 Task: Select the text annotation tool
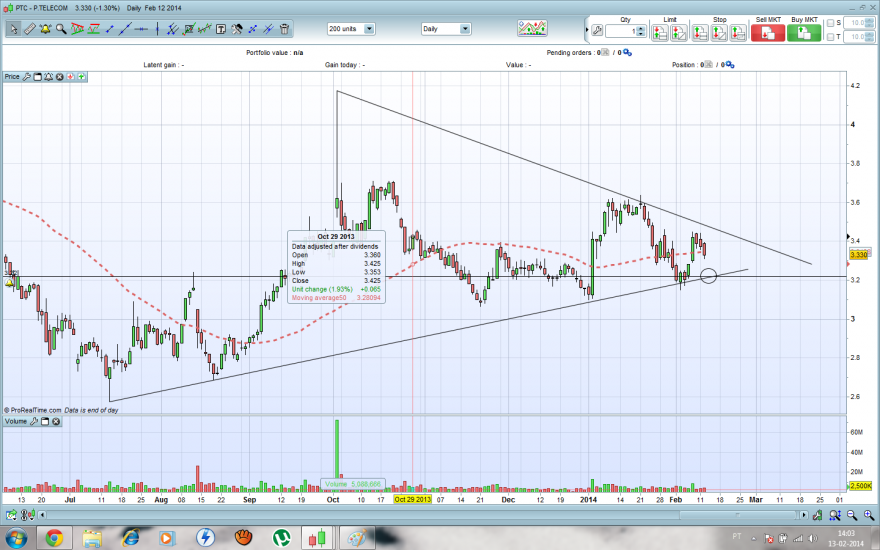coord(221,29)
